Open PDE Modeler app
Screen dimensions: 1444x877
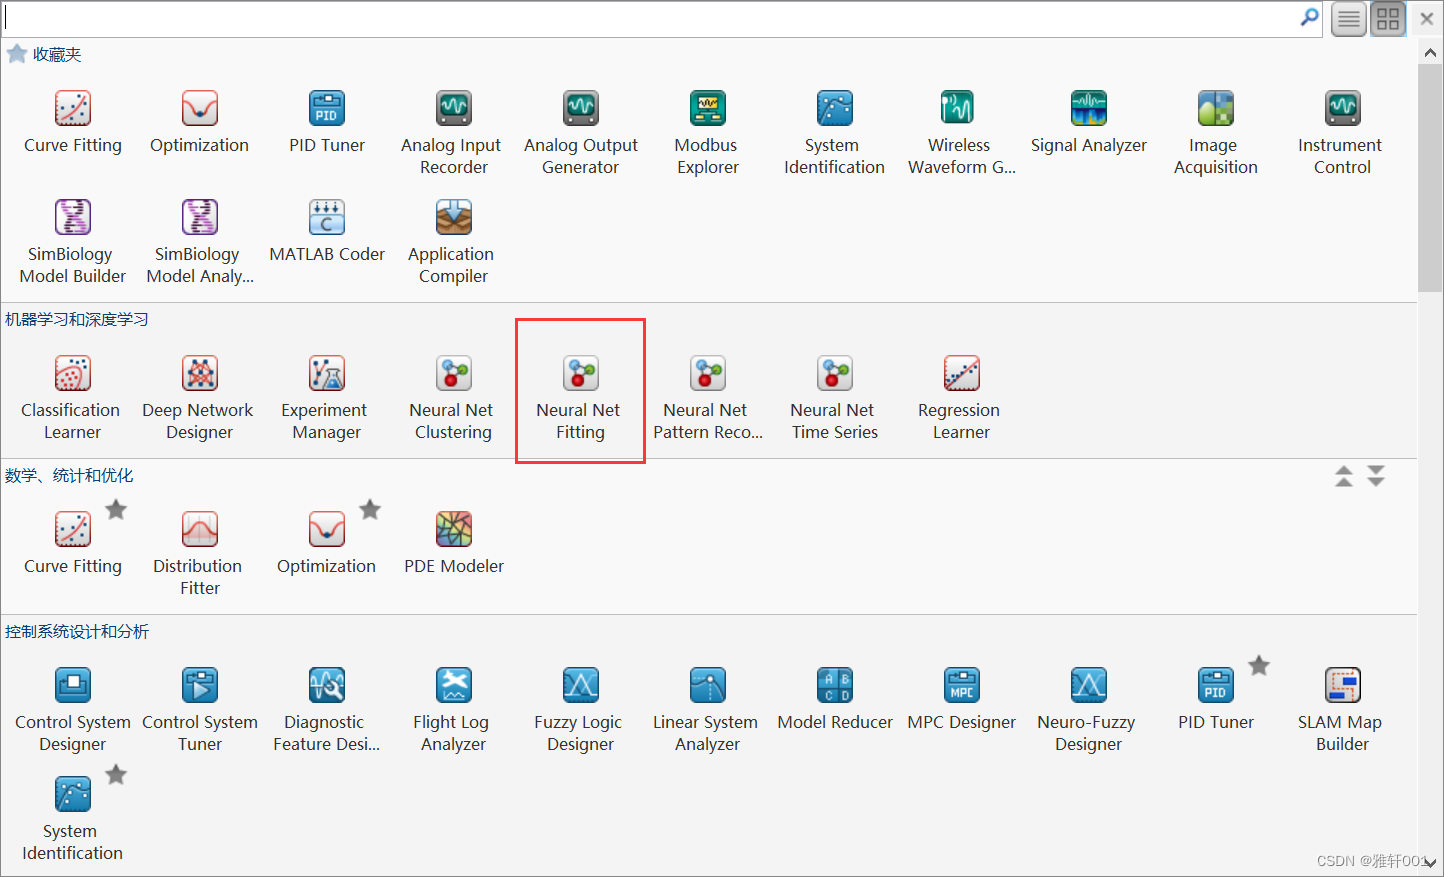(454, 544)
